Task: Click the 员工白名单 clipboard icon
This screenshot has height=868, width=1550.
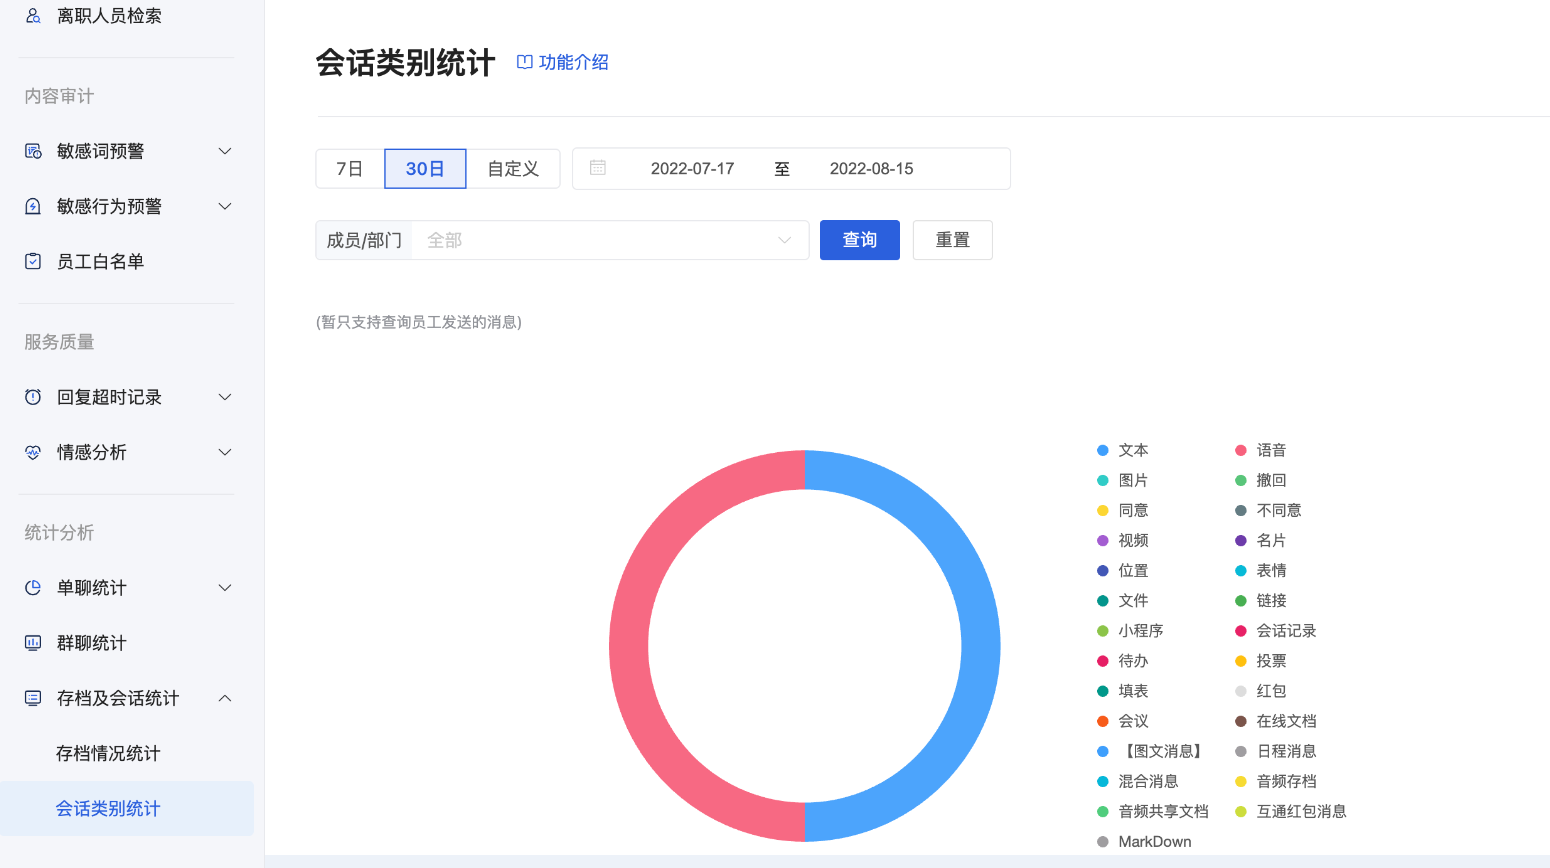Action: pos(33,261)
